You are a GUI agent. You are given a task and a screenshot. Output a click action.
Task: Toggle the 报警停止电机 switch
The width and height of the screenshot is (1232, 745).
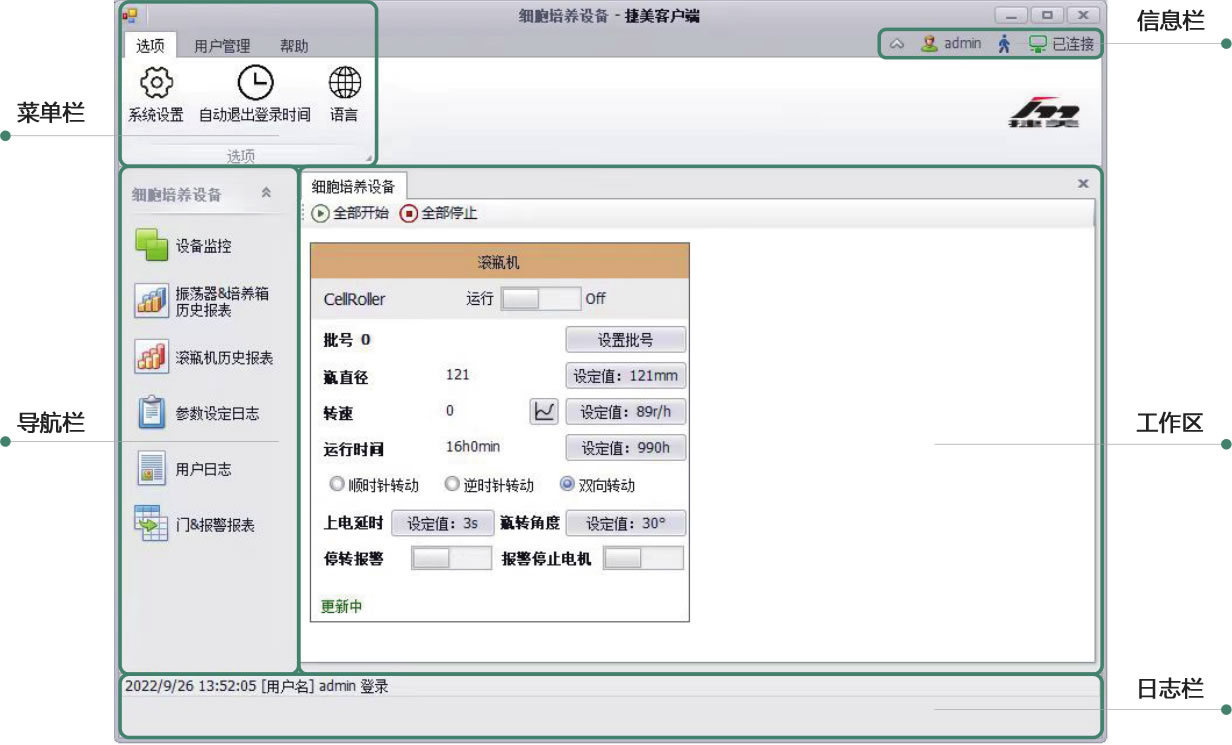click(643, 559)
